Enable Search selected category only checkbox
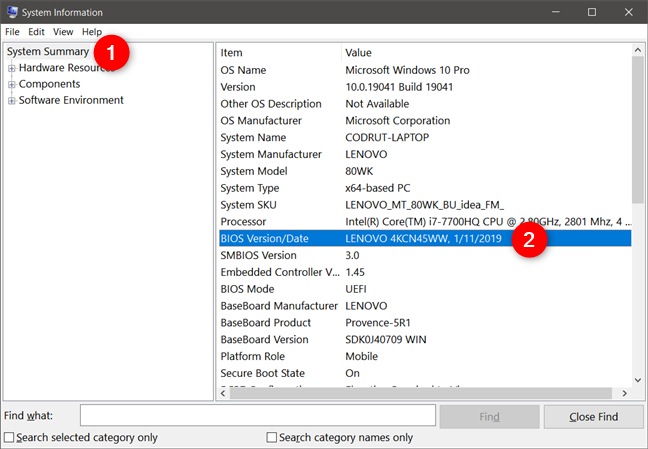Viewport: 648px width, 449px height. pyautogui.click(x=9, y=437)
